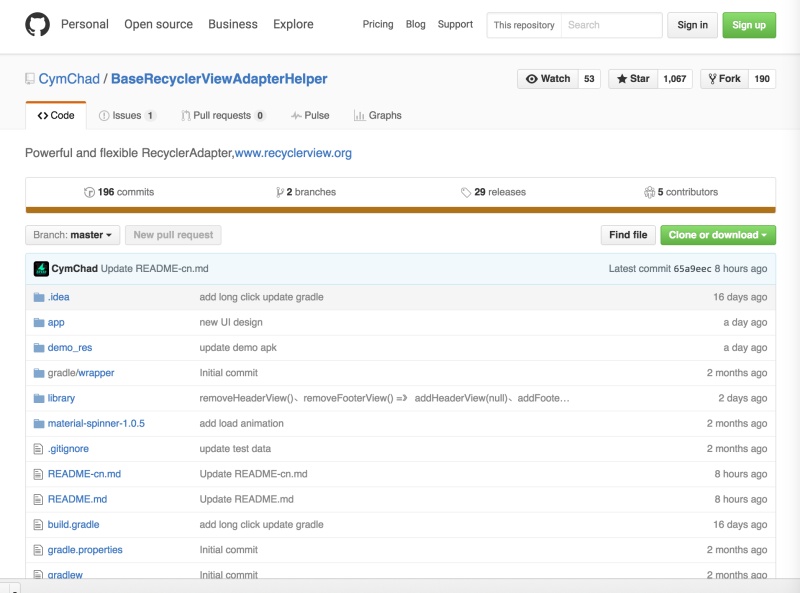Click the GitHub Octocat logo
The height and width of the screenshot is (593, 800).
pyautogui.click(x=37, y=25)
